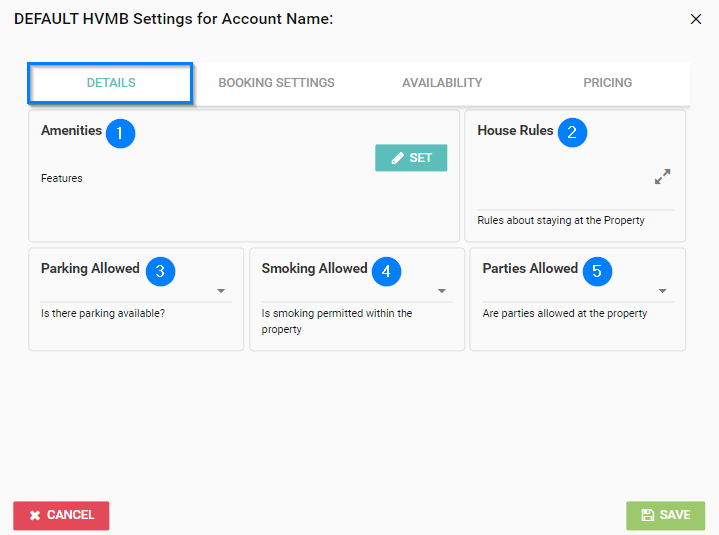Save the default HVMB settings
Image resolution: width=719 pixels, height=535 pixels.
tap(665, 515)
